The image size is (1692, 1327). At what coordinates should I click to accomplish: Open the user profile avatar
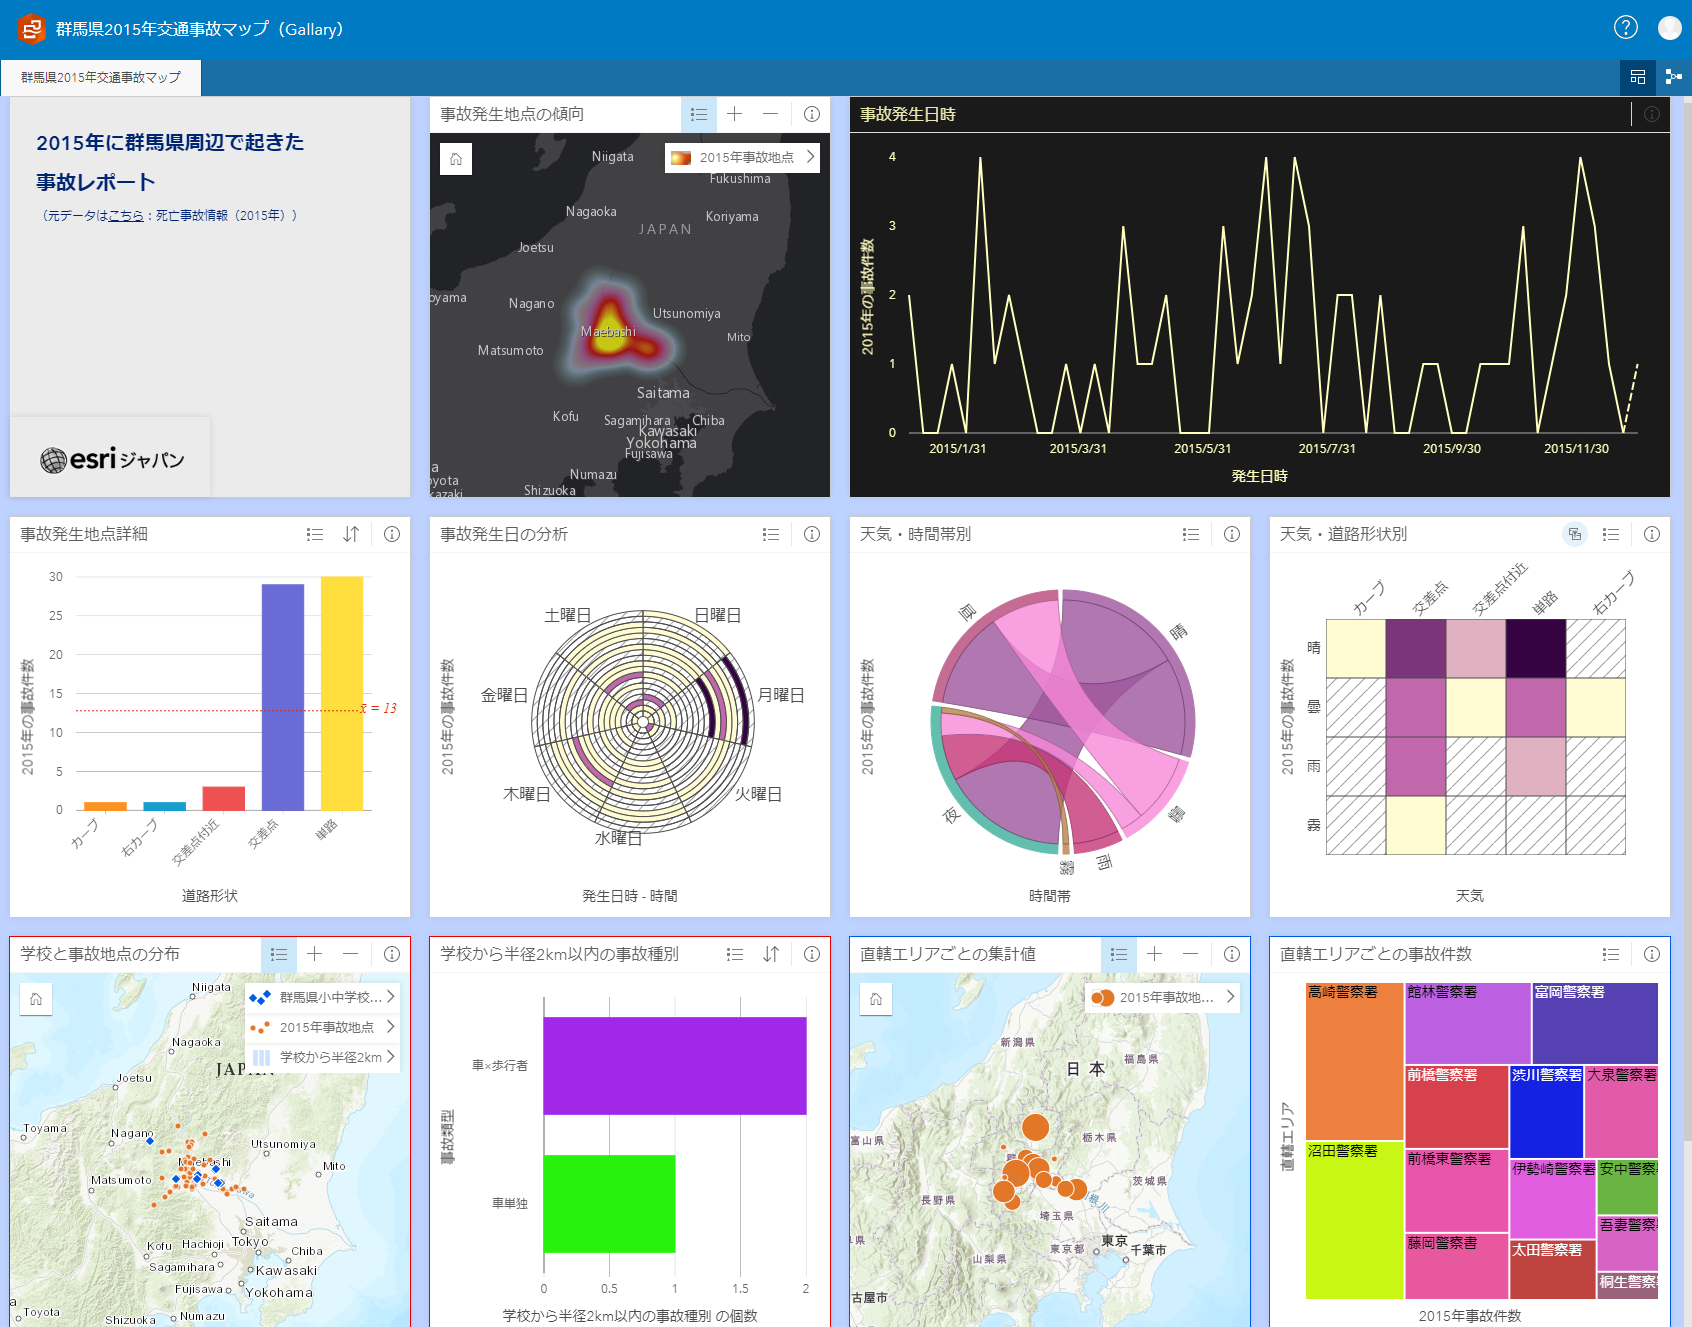point(1670,28)
